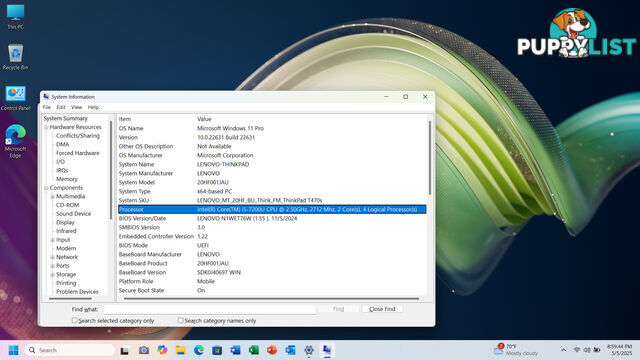Expand the Storage tree node
This screenshot has height=360, width=640.
[52, 275]
